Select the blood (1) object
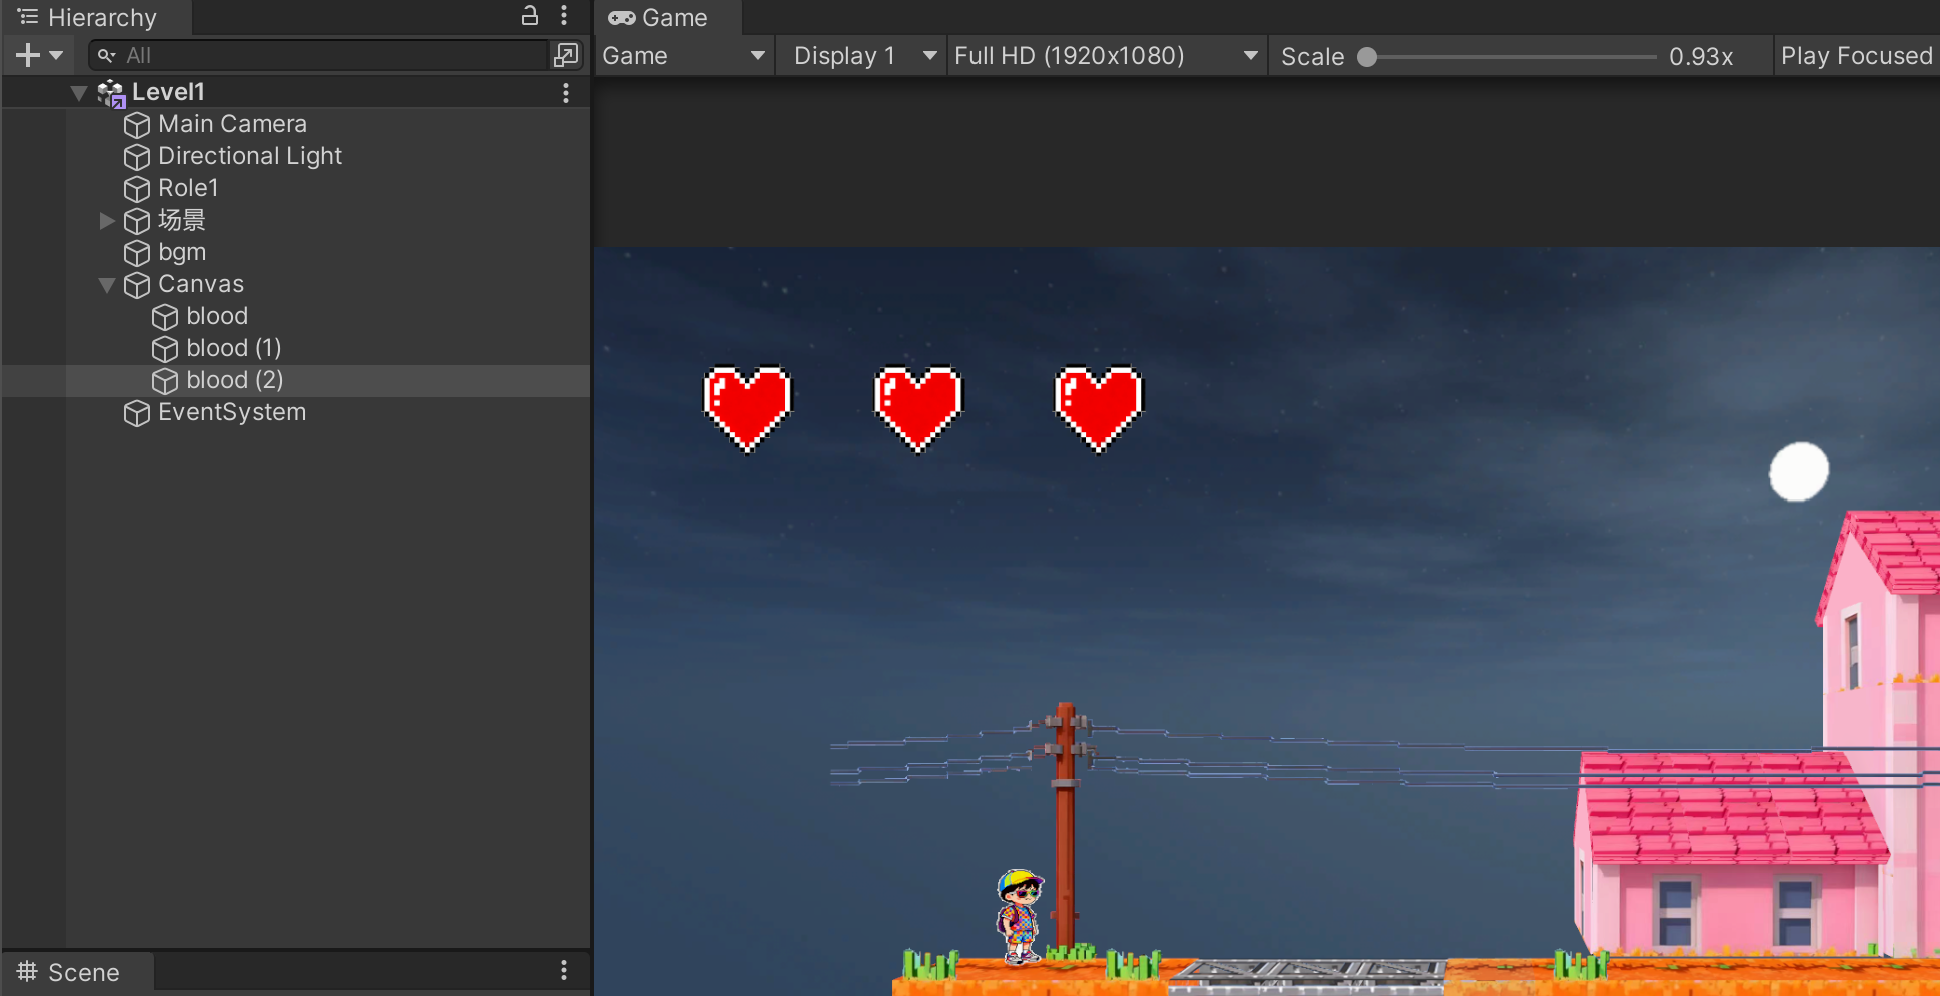The width and height of the screenshot is (1940, 996). coord(233,349)
